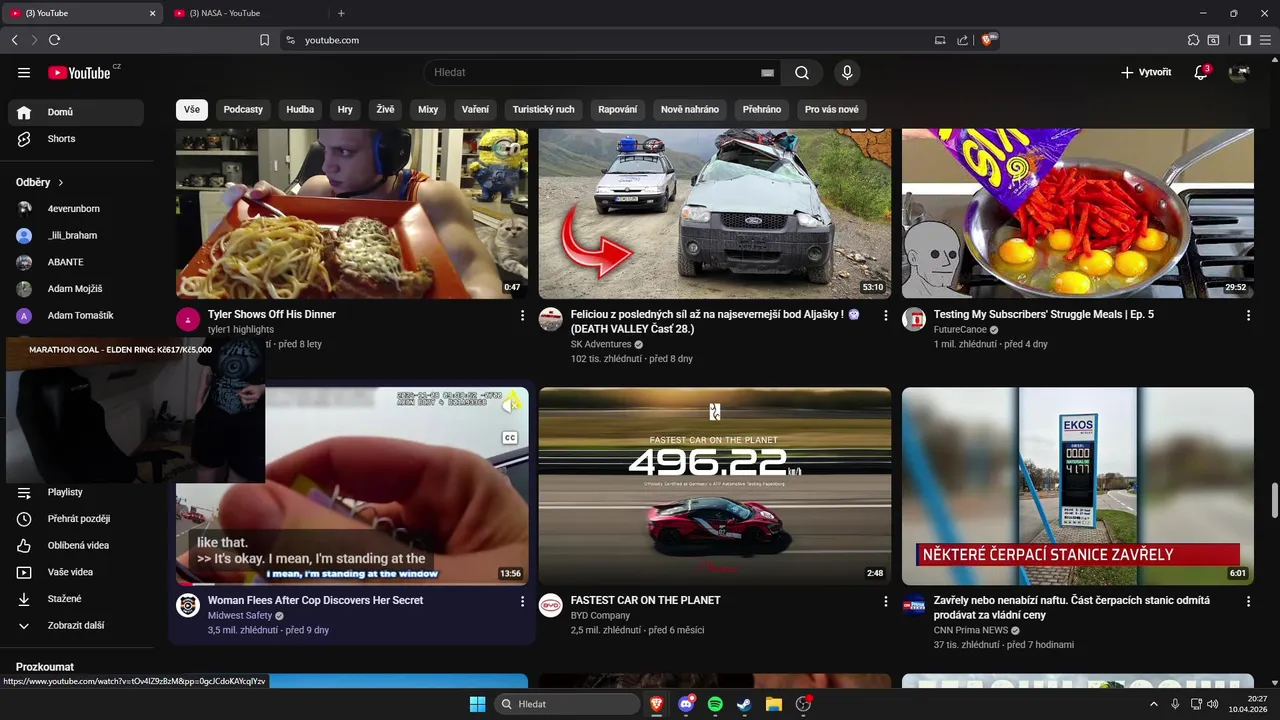The width and height of the screenshot is (1280, 720).
Task: Select the Turistický ruch chip
Action: point(543,110)
